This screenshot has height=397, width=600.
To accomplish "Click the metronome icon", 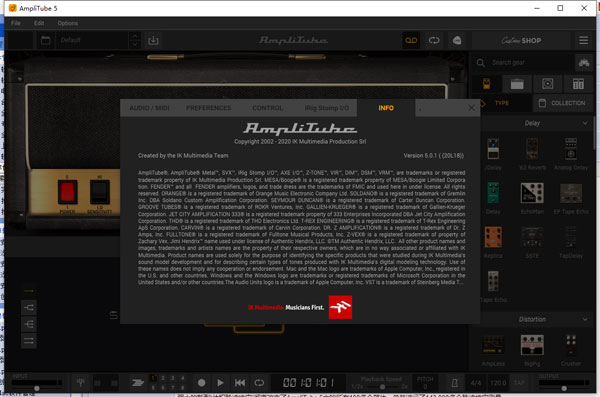I will (x=455, y=382).
